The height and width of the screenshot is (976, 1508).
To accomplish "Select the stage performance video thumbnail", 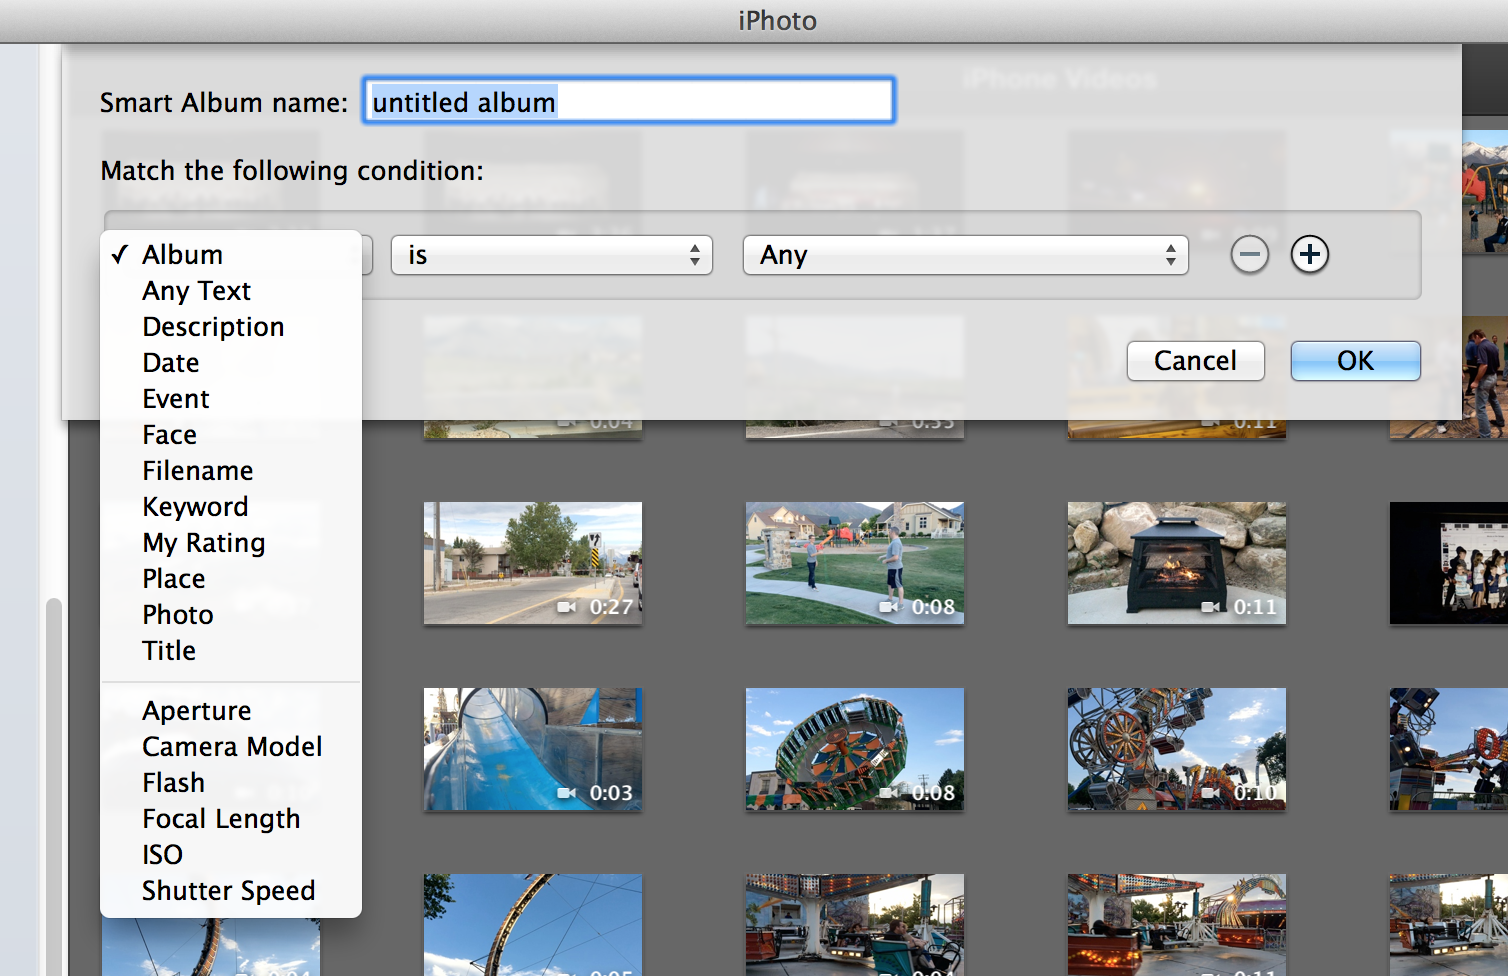I will 1449,563.
